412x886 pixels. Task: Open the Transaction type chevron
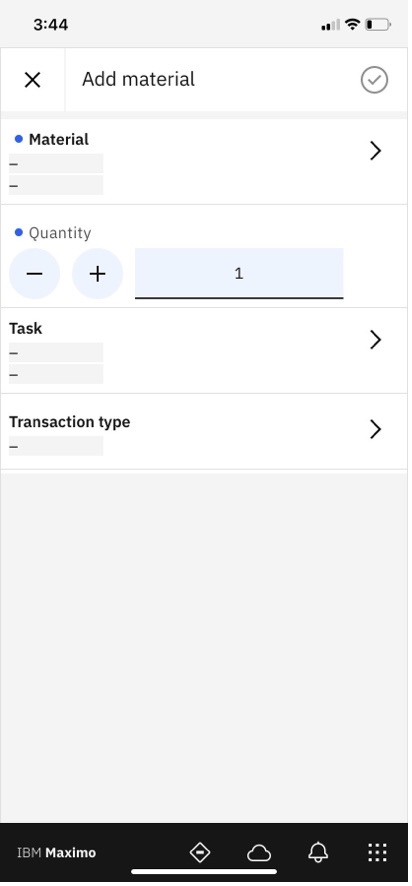[x=375, y=429]
